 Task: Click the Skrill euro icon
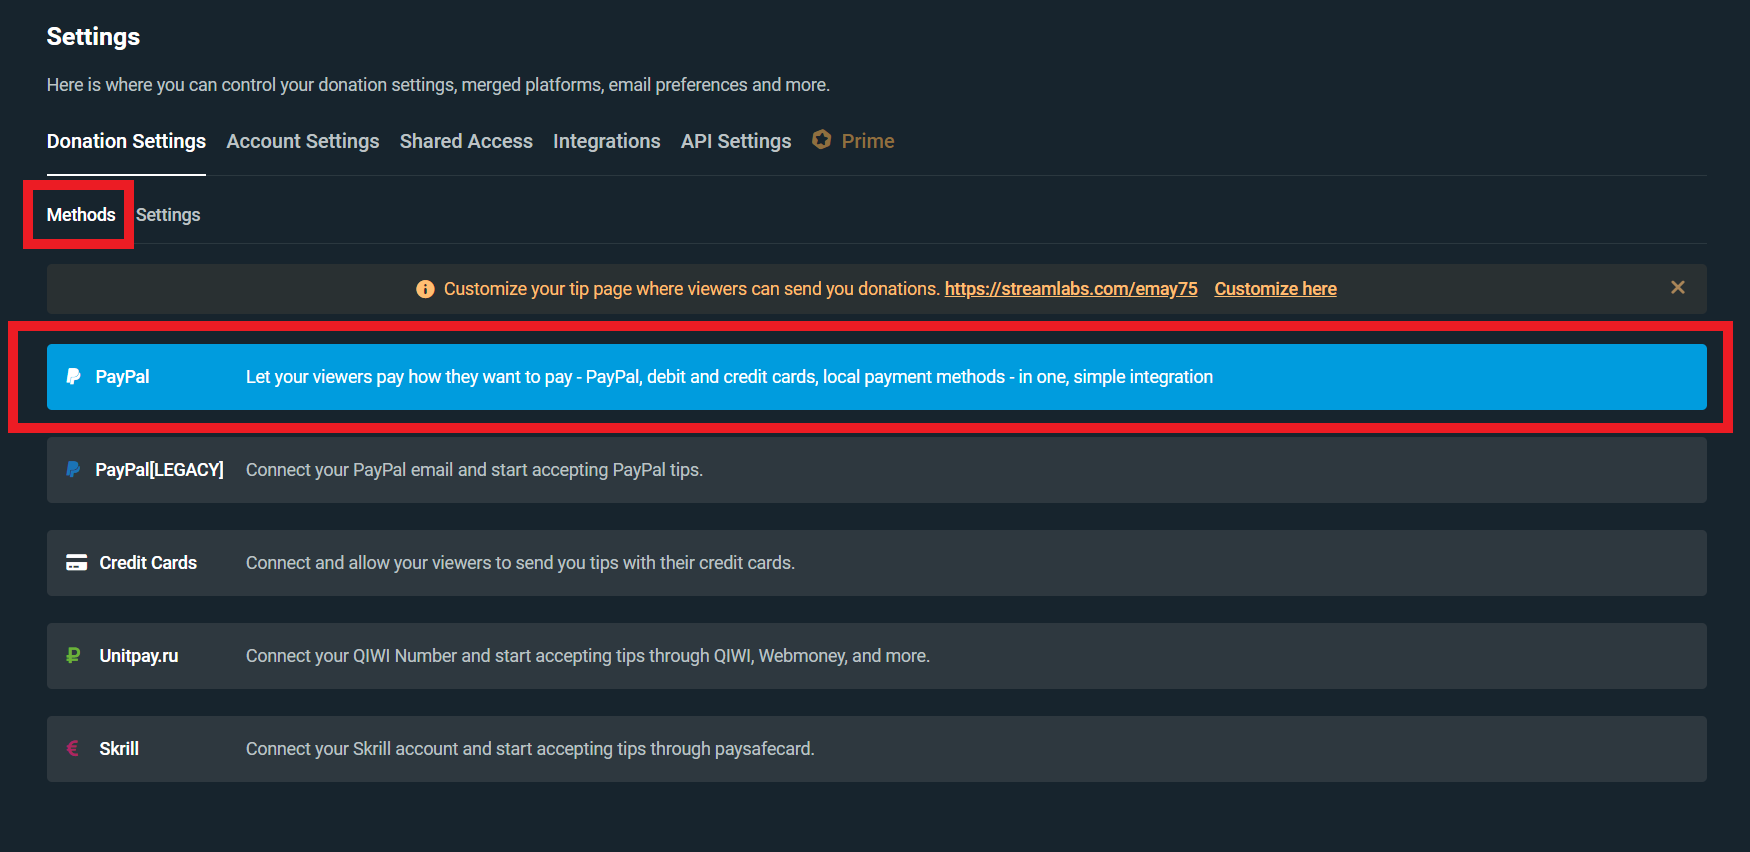coord(73,749)
